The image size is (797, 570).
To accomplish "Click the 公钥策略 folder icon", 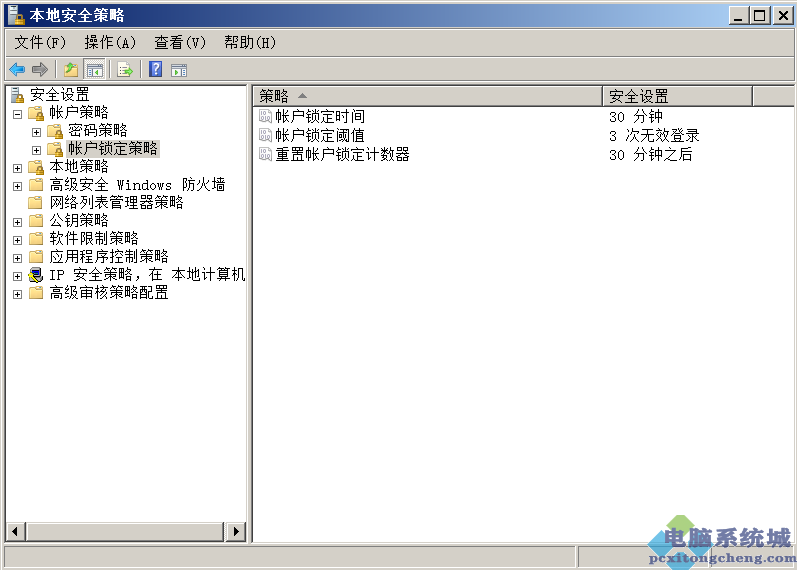I will [36, 221].
